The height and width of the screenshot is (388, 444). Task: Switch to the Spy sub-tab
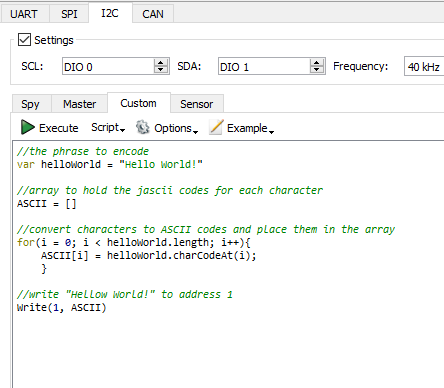pos(31,104)
